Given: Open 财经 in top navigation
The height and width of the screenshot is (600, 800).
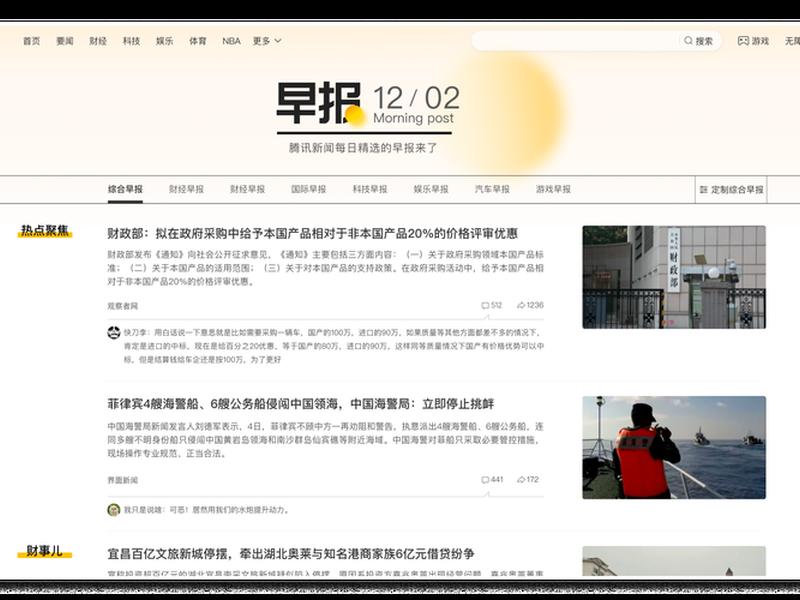Looking at the screenshot, I should pyautogui.click(x=98, y=41).
